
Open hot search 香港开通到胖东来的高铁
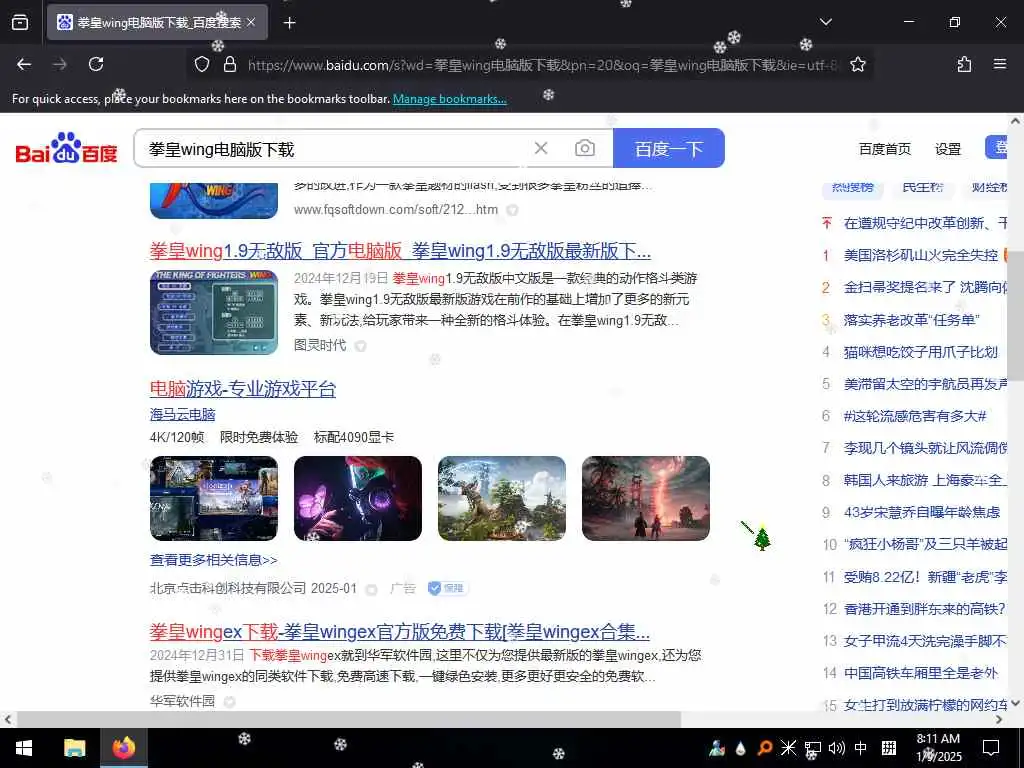tap(925, 609)
